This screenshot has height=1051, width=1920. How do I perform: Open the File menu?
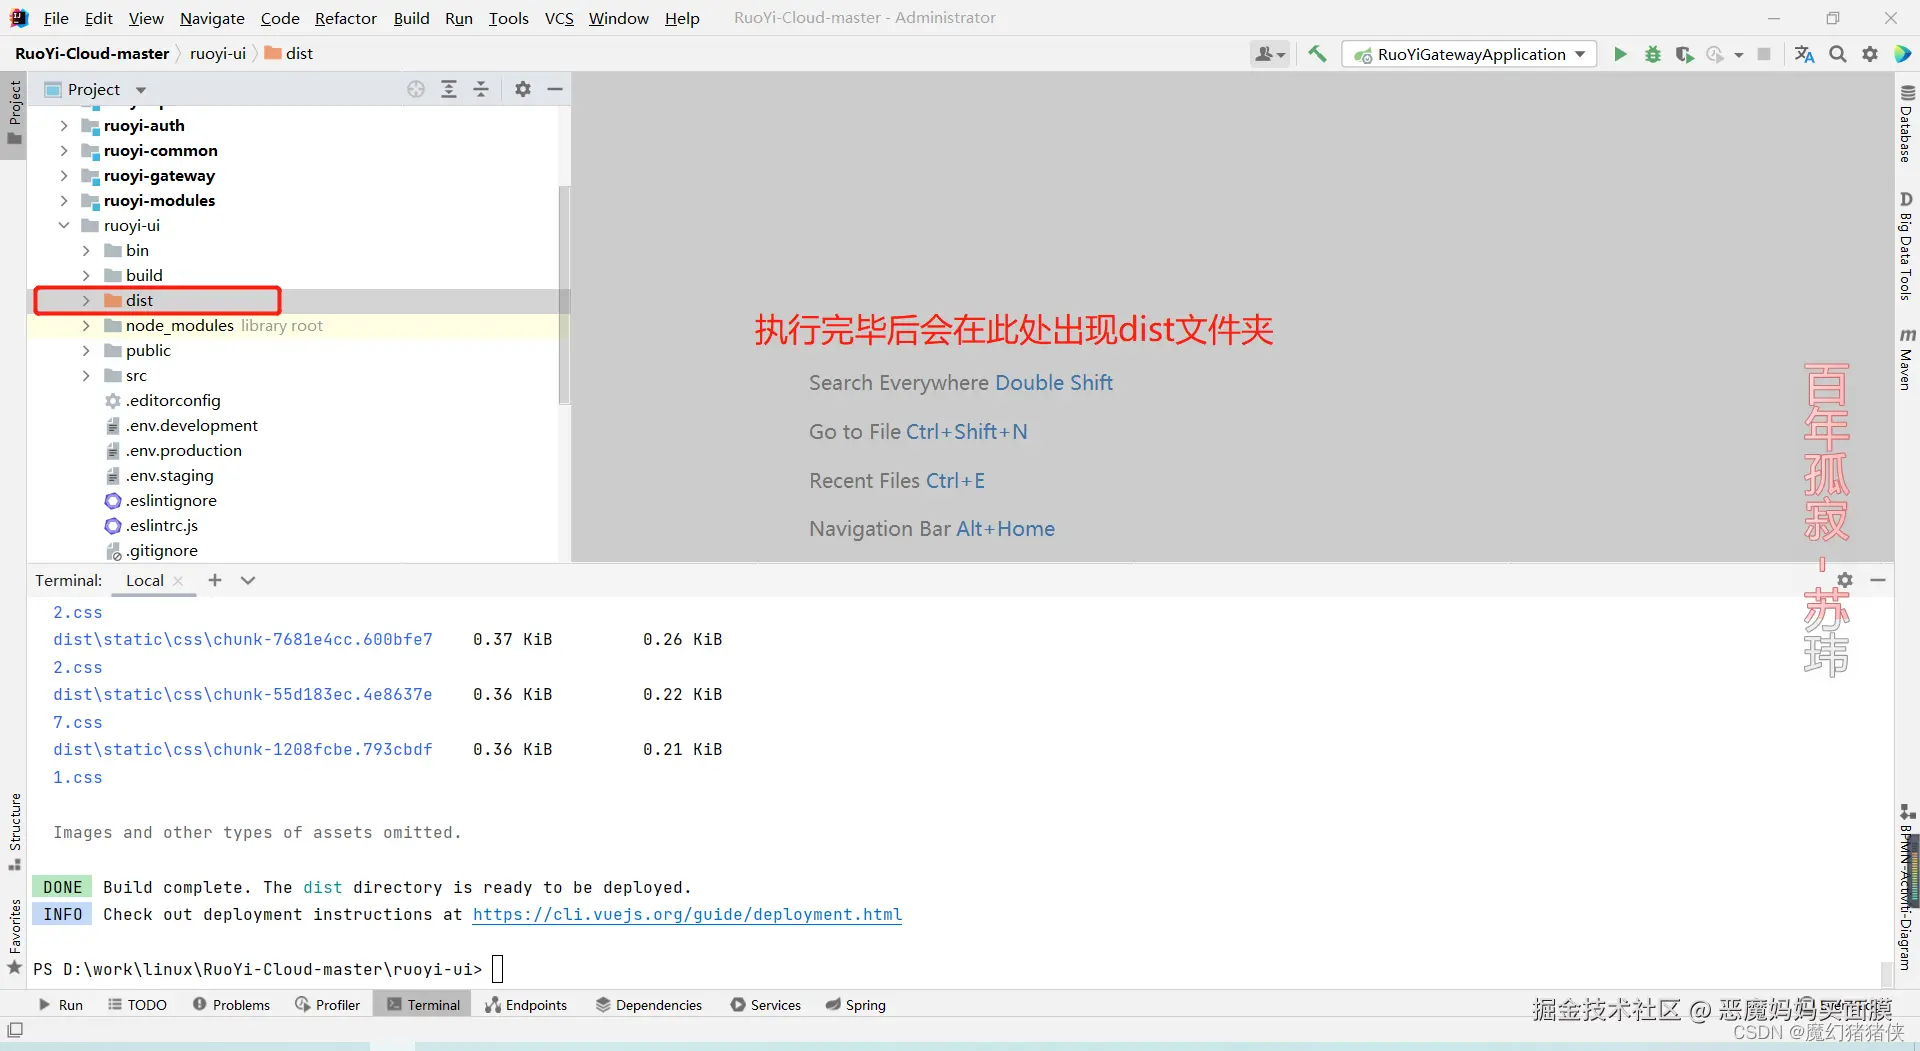coord(56,18)
